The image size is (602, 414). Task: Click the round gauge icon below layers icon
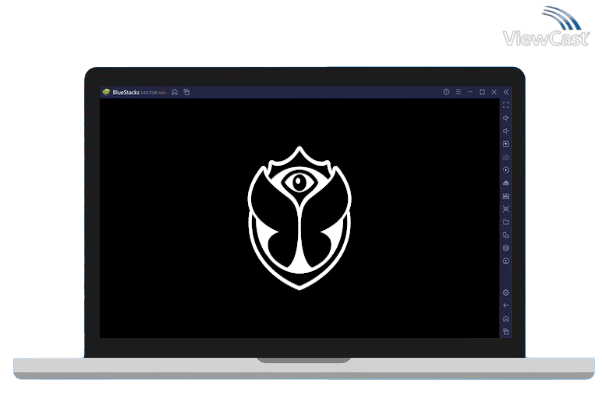(x=506, y=261)
